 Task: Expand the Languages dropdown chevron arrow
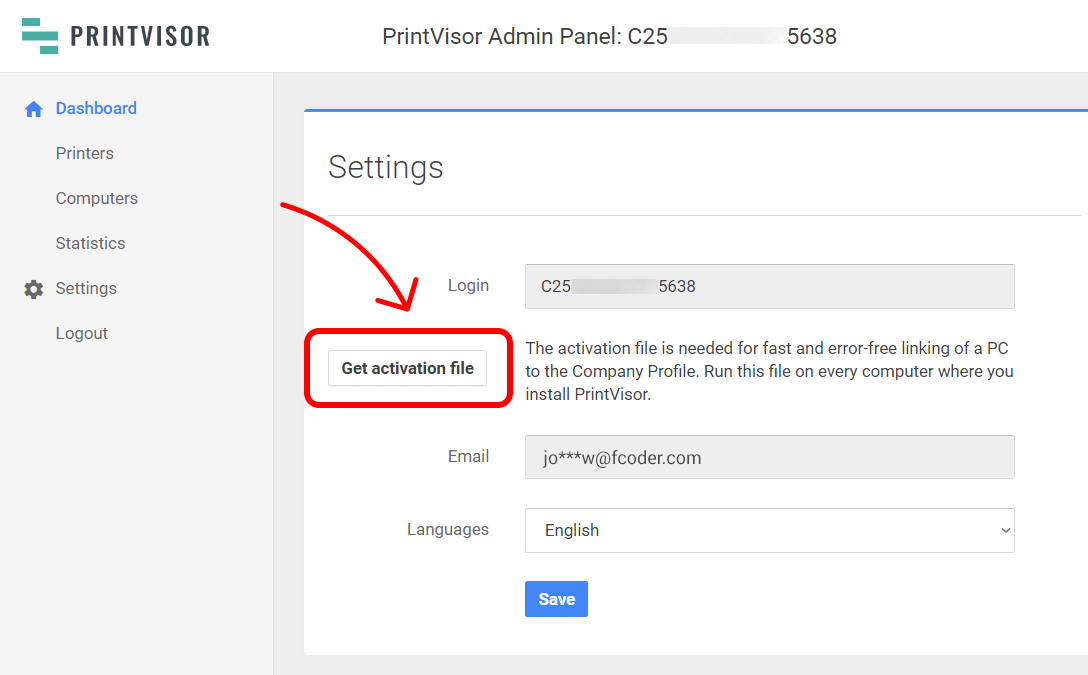(1005, 531)
